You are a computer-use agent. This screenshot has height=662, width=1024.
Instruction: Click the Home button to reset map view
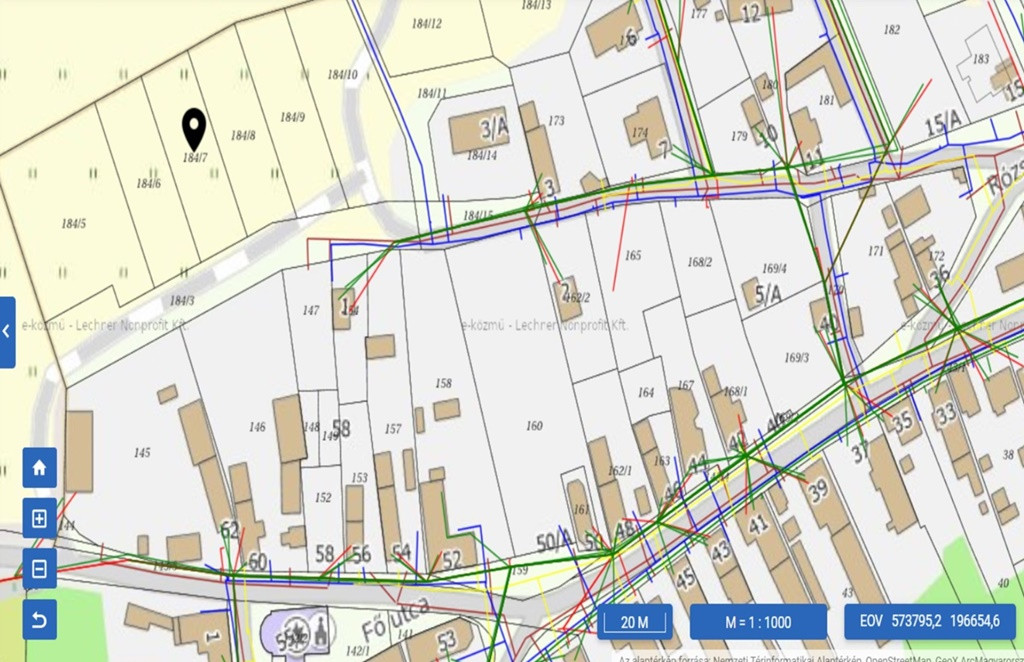coord(40,467)
